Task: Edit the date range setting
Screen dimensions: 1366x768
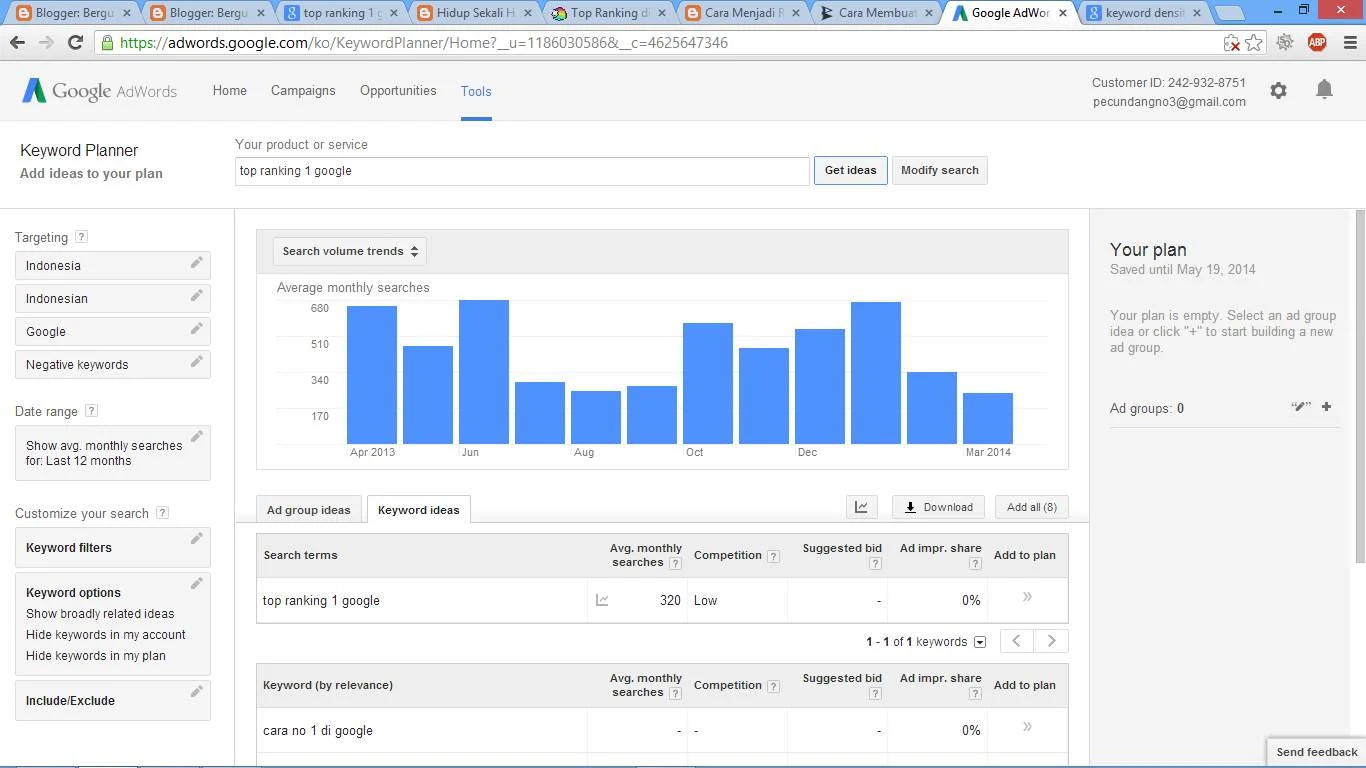Action: pyautogui.click(x=197, y=436)
